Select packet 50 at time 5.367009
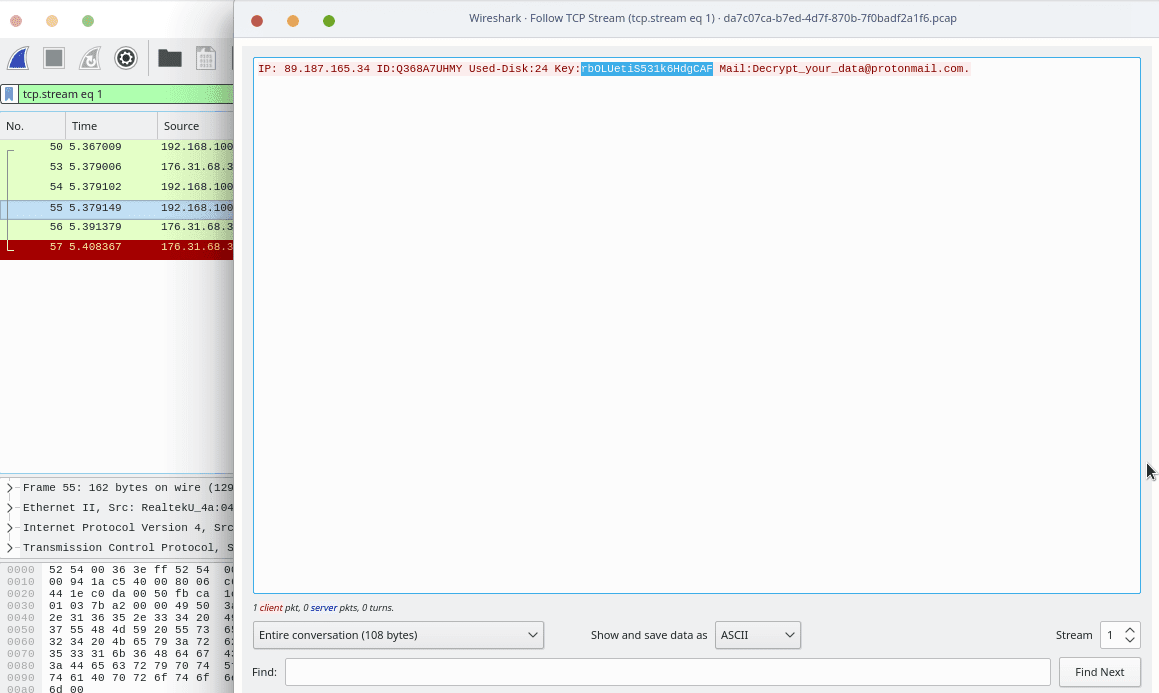 click(x=117, y=147)
